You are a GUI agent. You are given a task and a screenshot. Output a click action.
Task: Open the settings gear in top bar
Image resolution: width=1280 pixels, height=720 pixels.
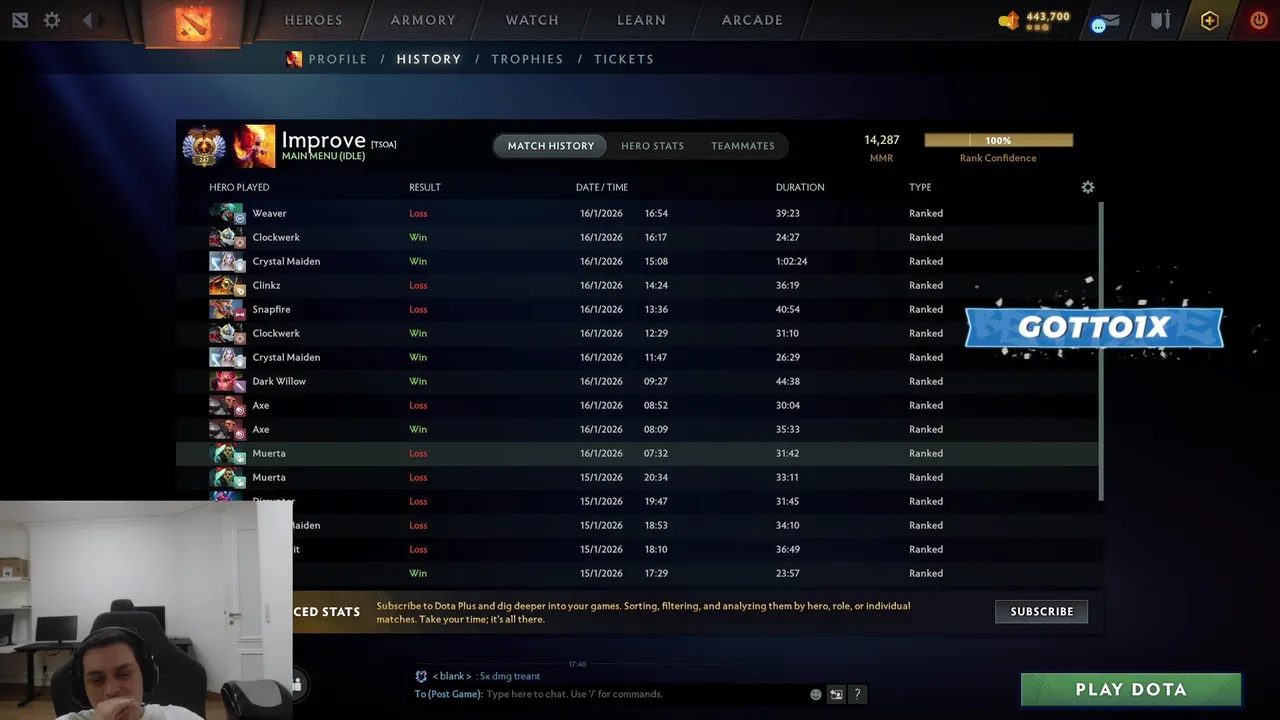click(x=52, y=20)
